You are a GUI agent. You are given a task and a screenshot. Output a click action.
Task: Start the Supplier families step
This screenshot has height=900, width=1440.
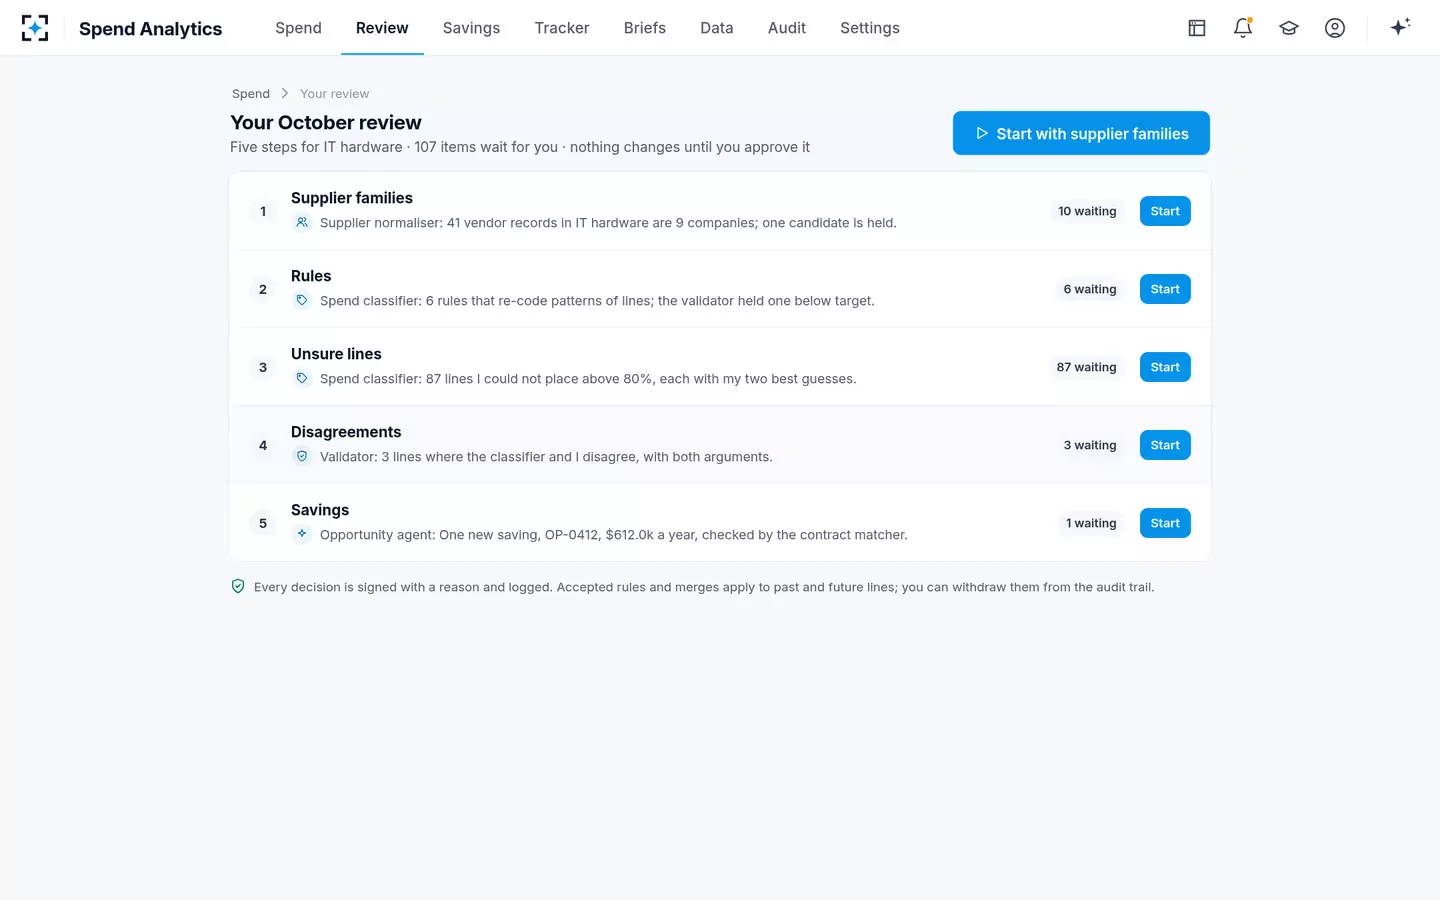1165,211
